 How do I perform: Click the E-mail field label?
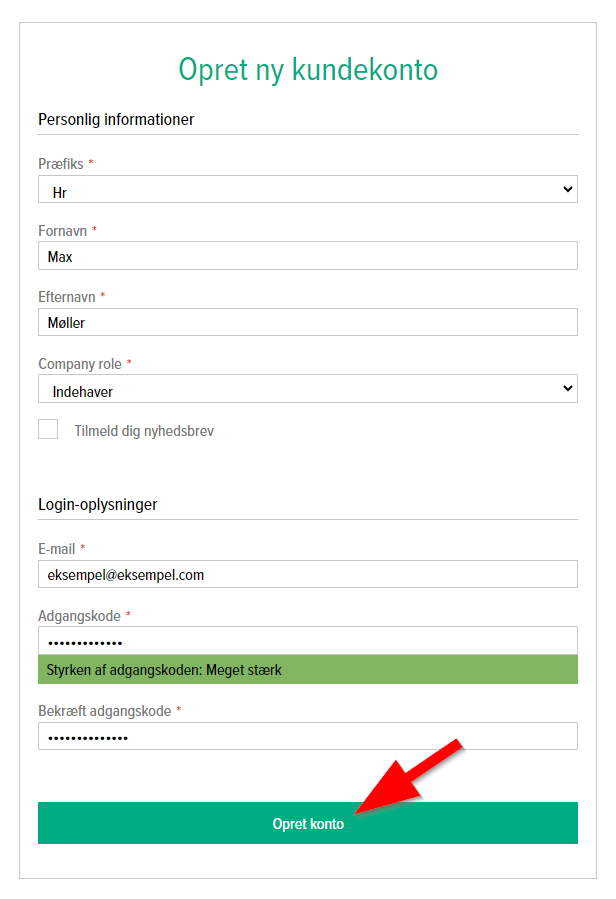pos(56,549)
